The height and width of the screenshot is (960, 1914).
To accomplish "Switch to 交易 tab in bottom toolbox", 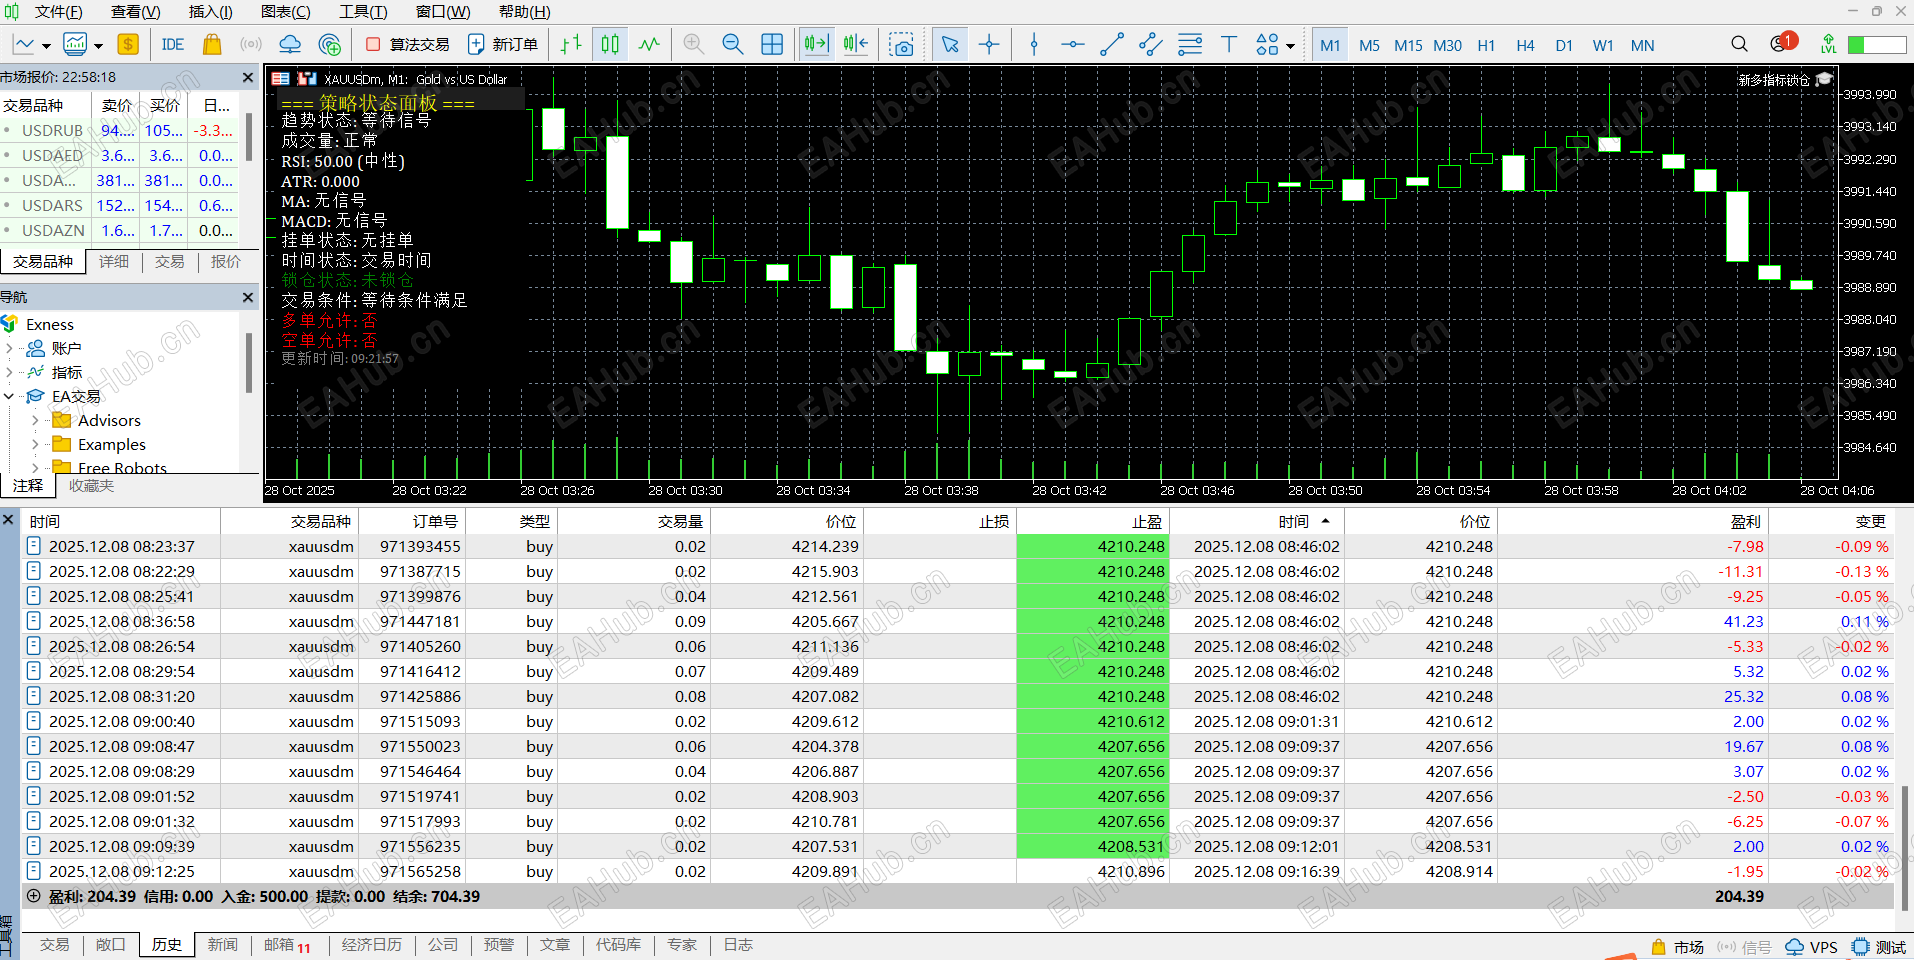I will click(x=54, y=945).
